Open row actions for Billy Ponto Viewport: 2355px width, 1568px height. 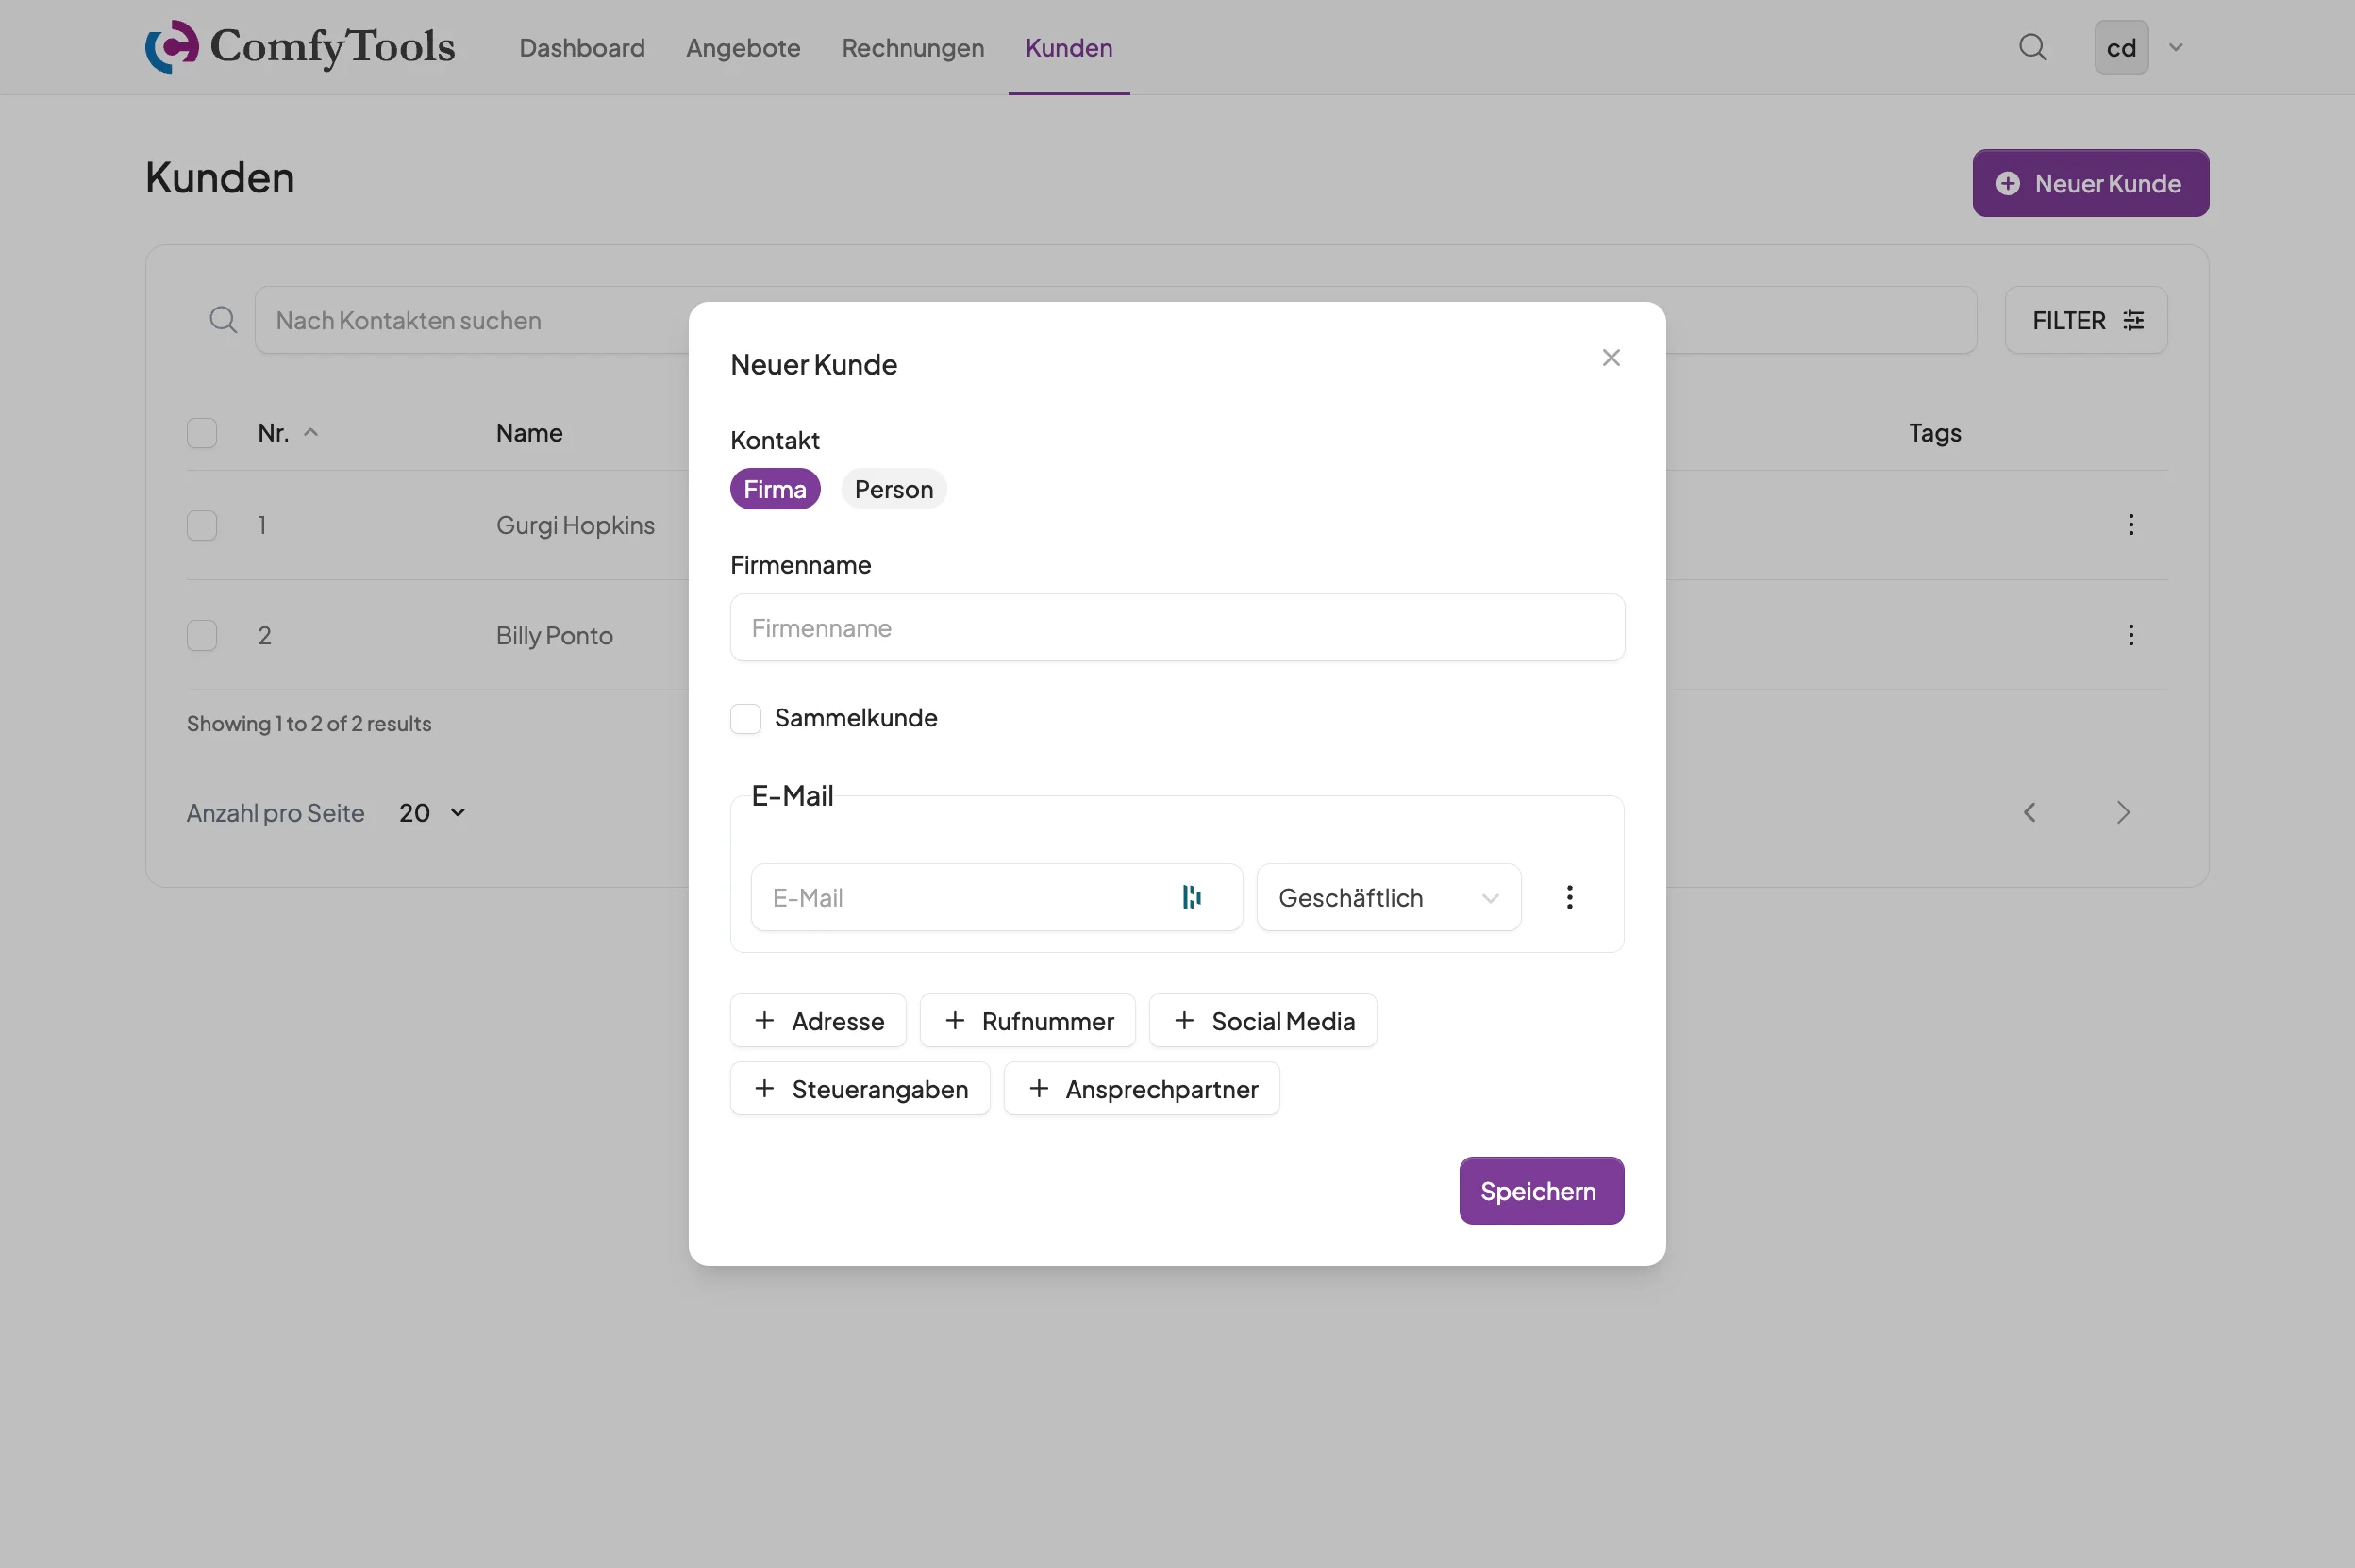pos(2130,635)
